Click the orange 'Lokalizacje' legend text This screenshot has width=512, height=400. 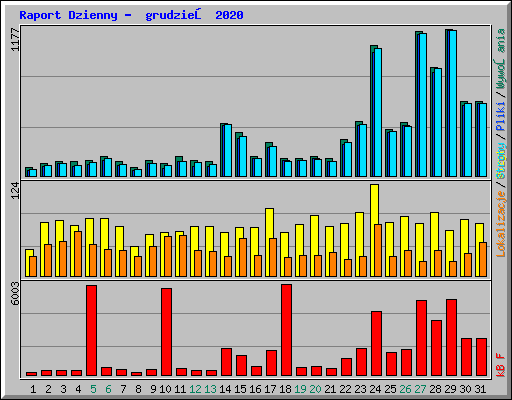tap(501, 223)
